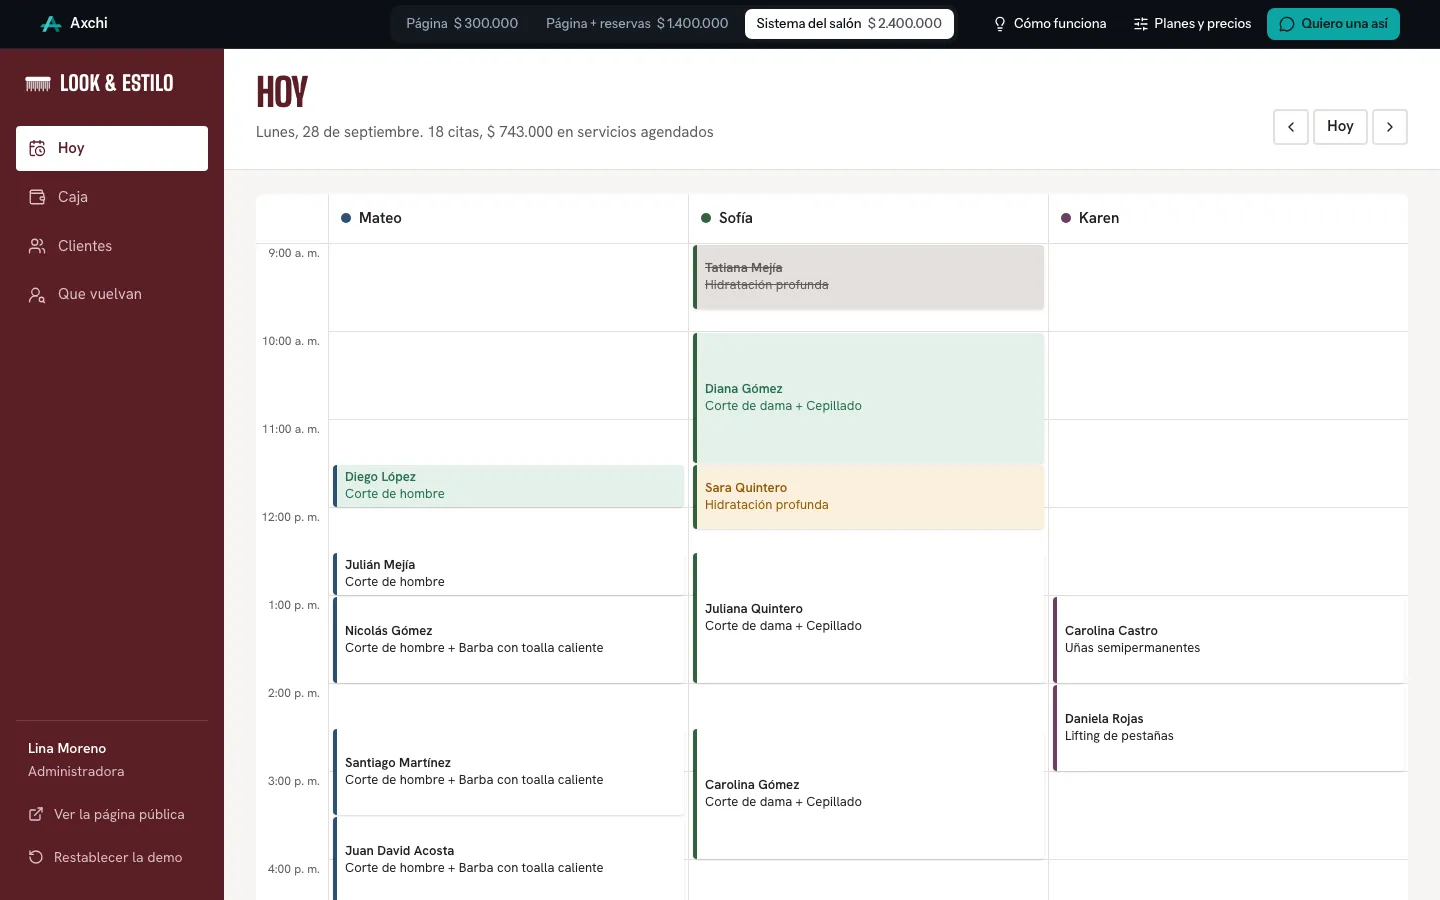Click the Axchi logo icon
The height and width of the screenshot is (900, 1440).
click(x=51, y=24)
